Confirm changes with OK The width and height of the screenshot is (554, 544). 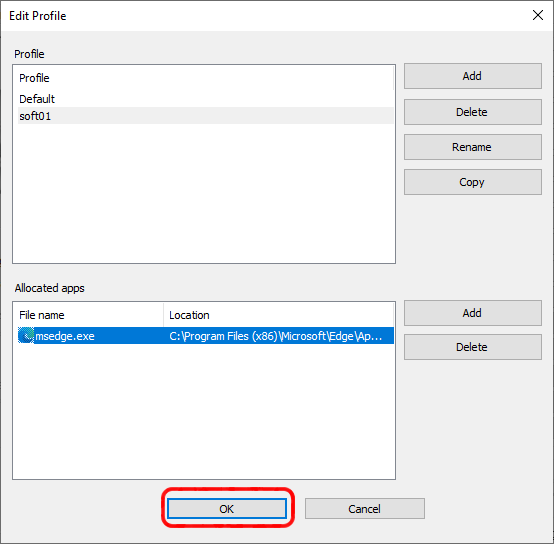point(226,509)
